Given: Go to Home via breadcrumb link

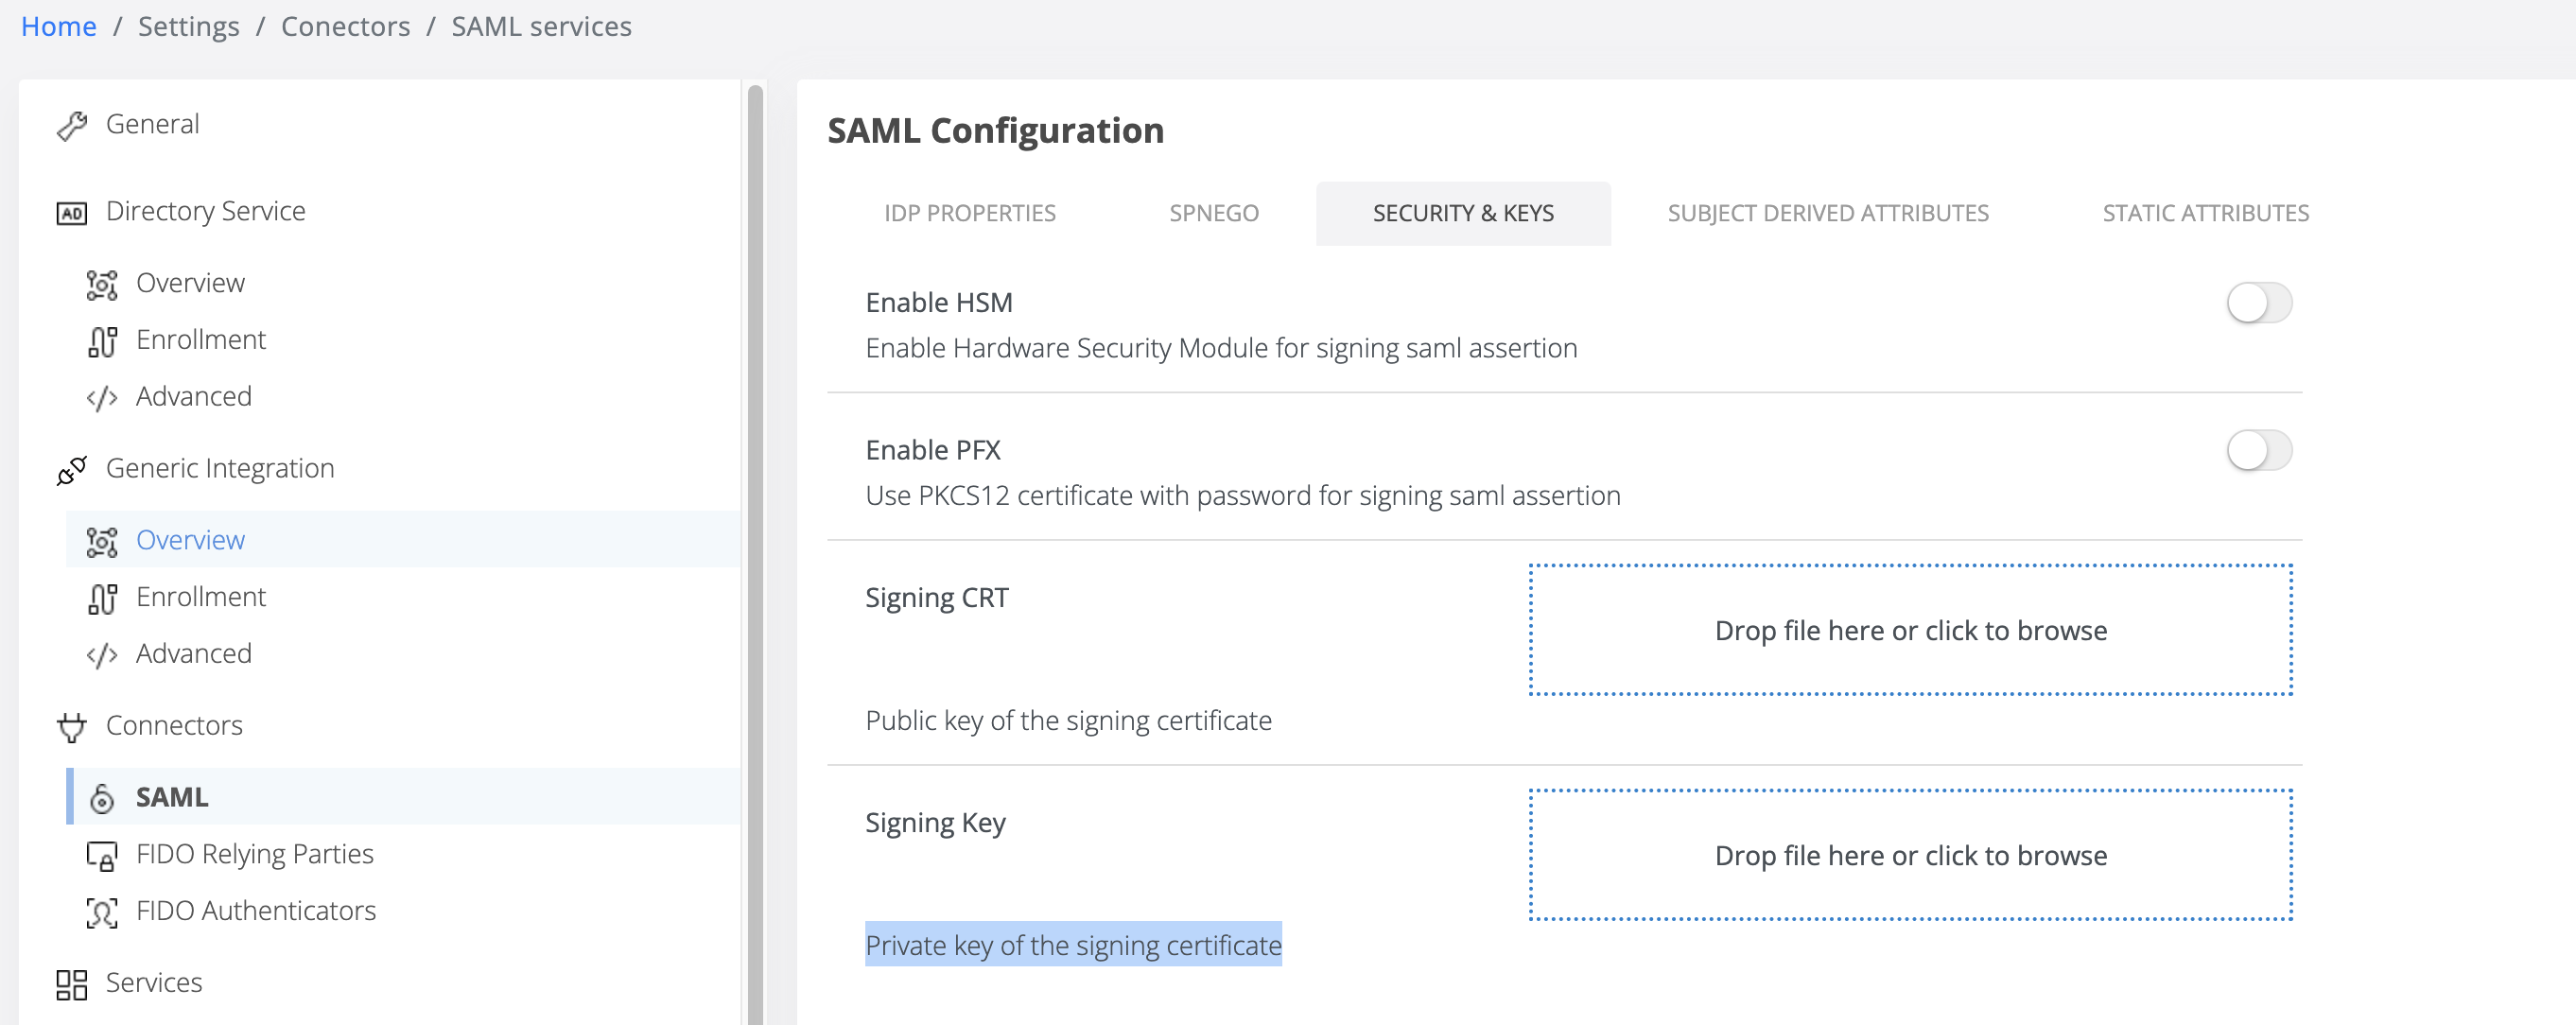Looking at the screenshot, I should pos(58,26).
